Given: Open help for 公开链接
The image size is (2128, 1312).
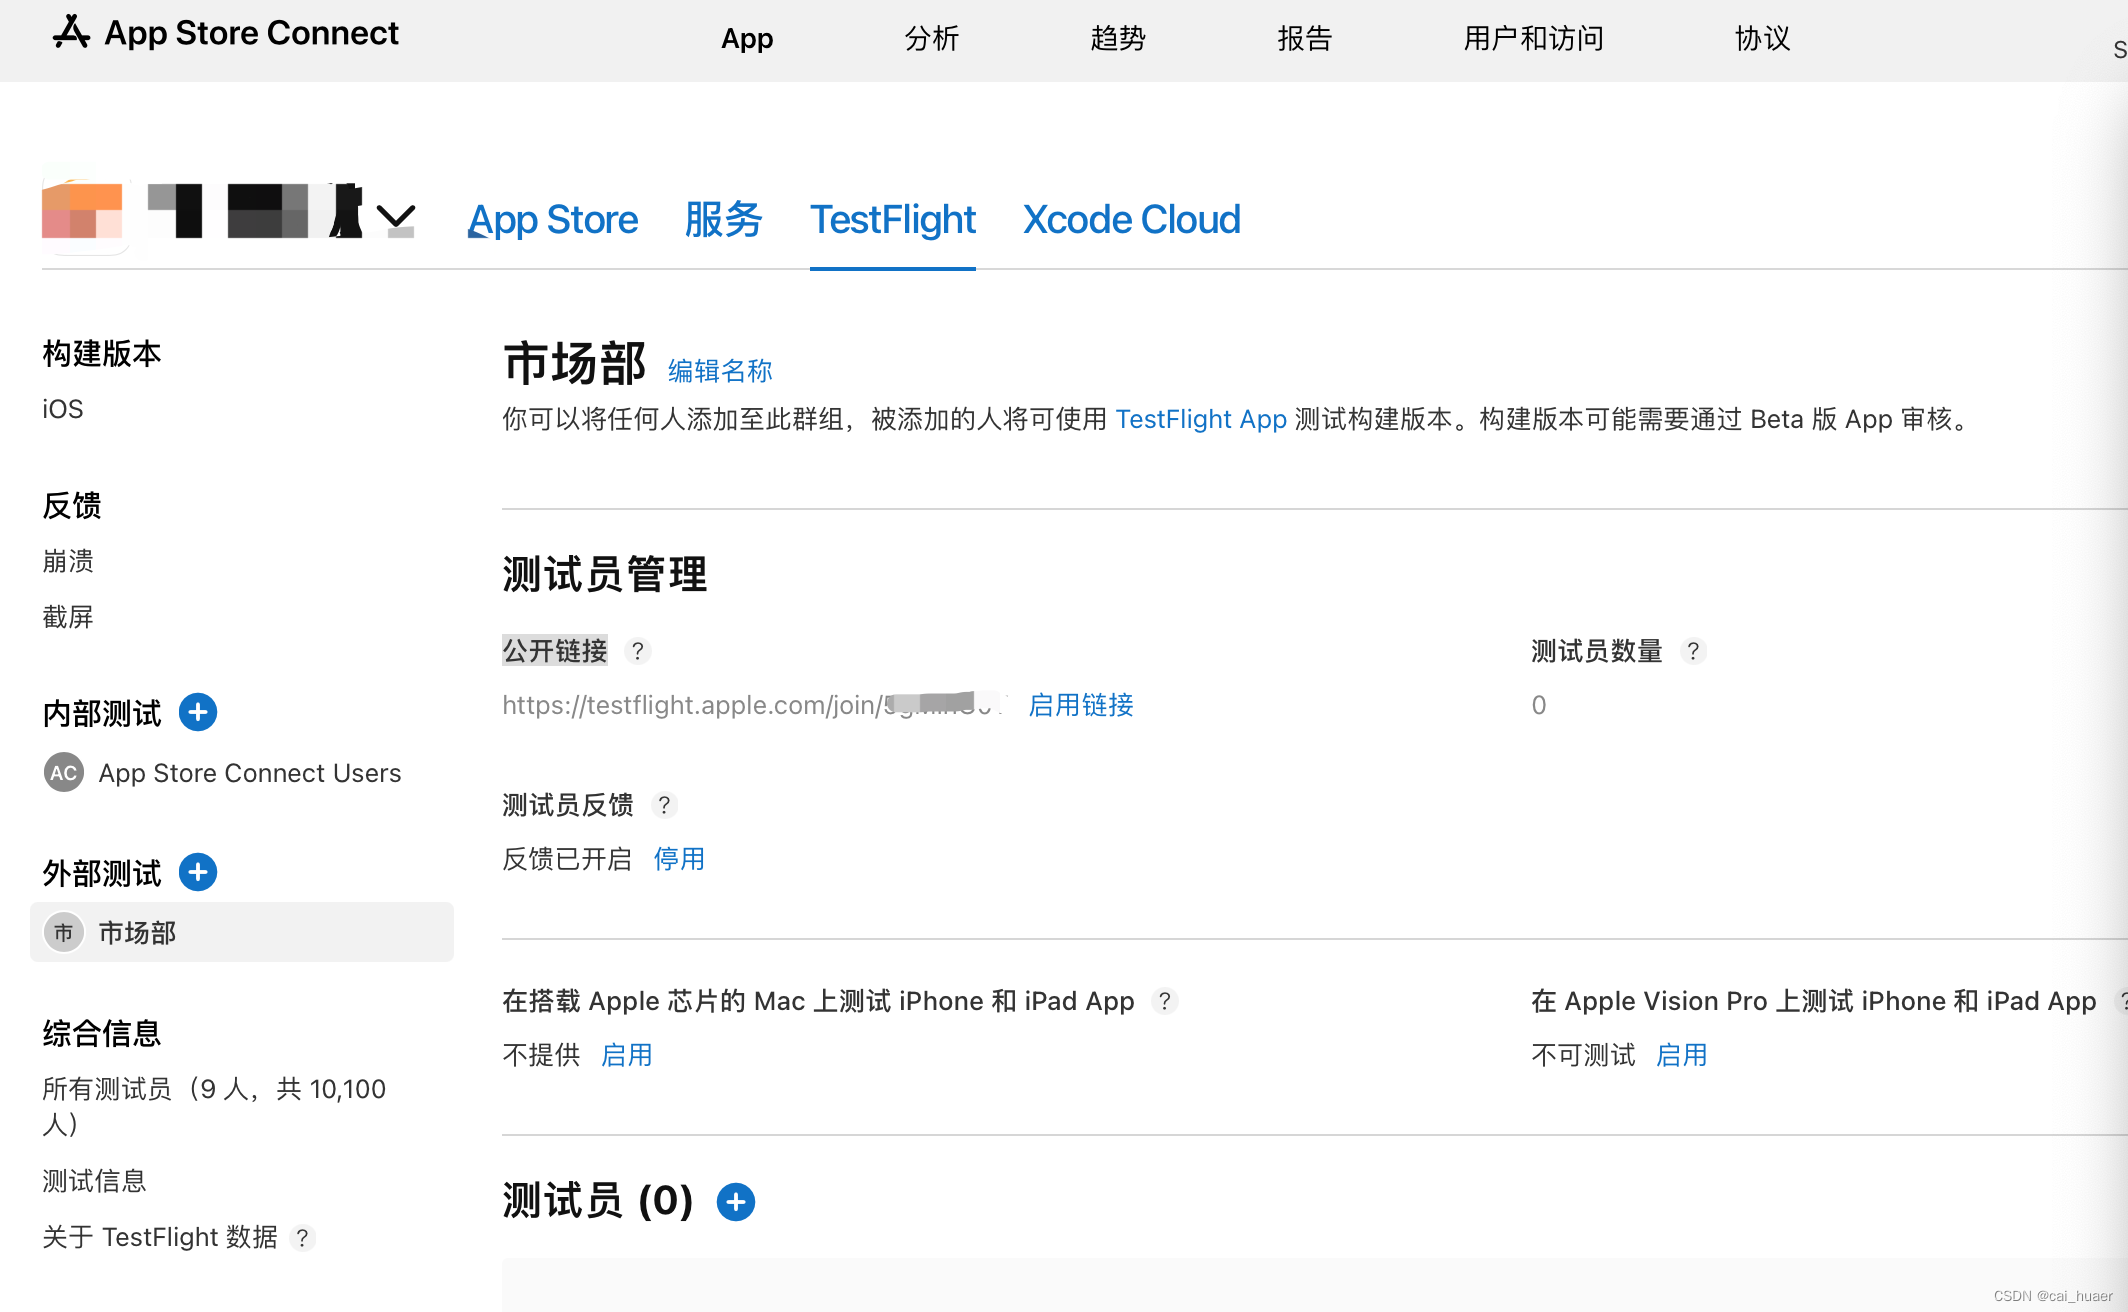Looking at the screenshot, I should tap(637, 651).
